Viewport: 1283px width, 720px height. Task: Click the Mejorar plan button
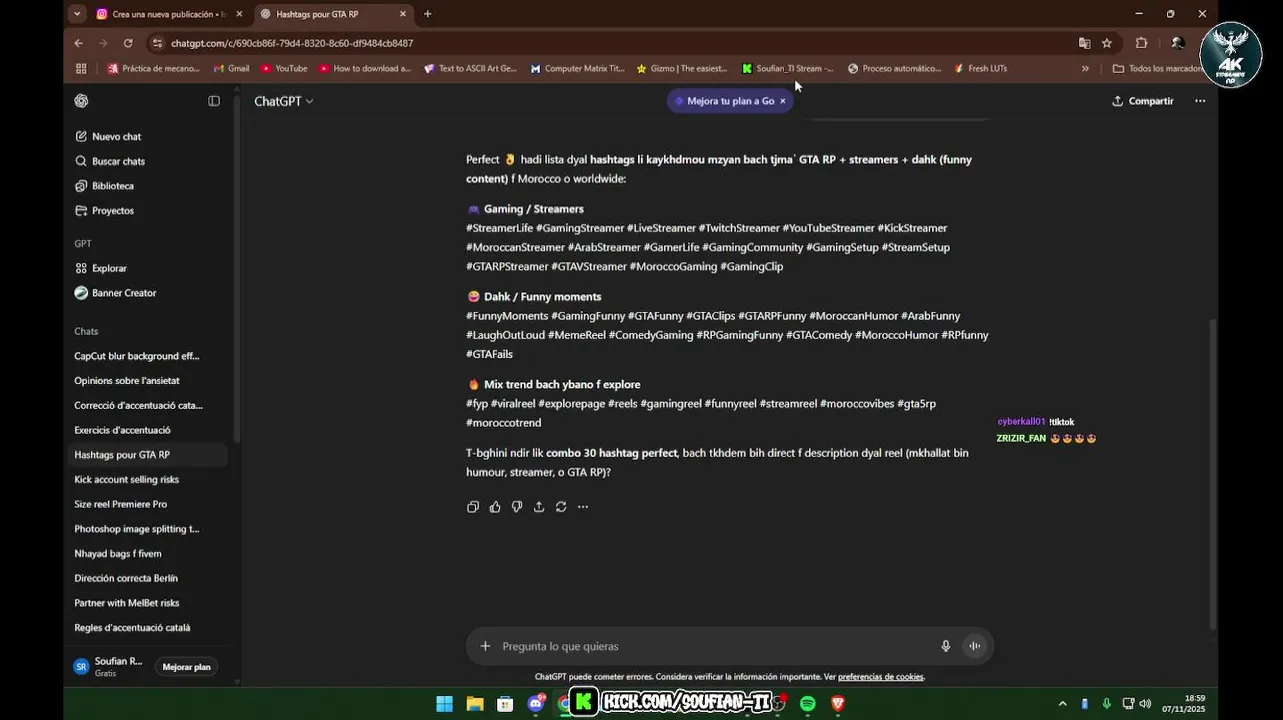tap(187, 667)
